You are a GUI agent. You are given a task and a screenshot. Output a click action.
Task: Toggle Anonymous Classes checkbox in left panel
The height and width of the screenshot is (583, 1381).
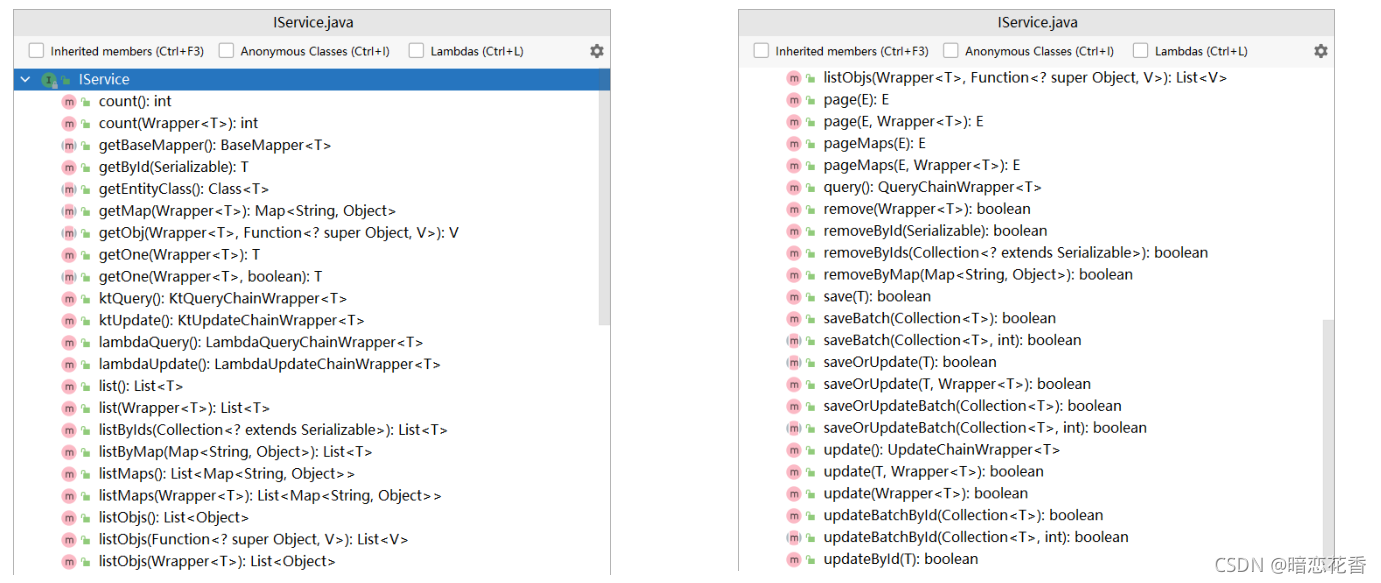click(226, 51)
